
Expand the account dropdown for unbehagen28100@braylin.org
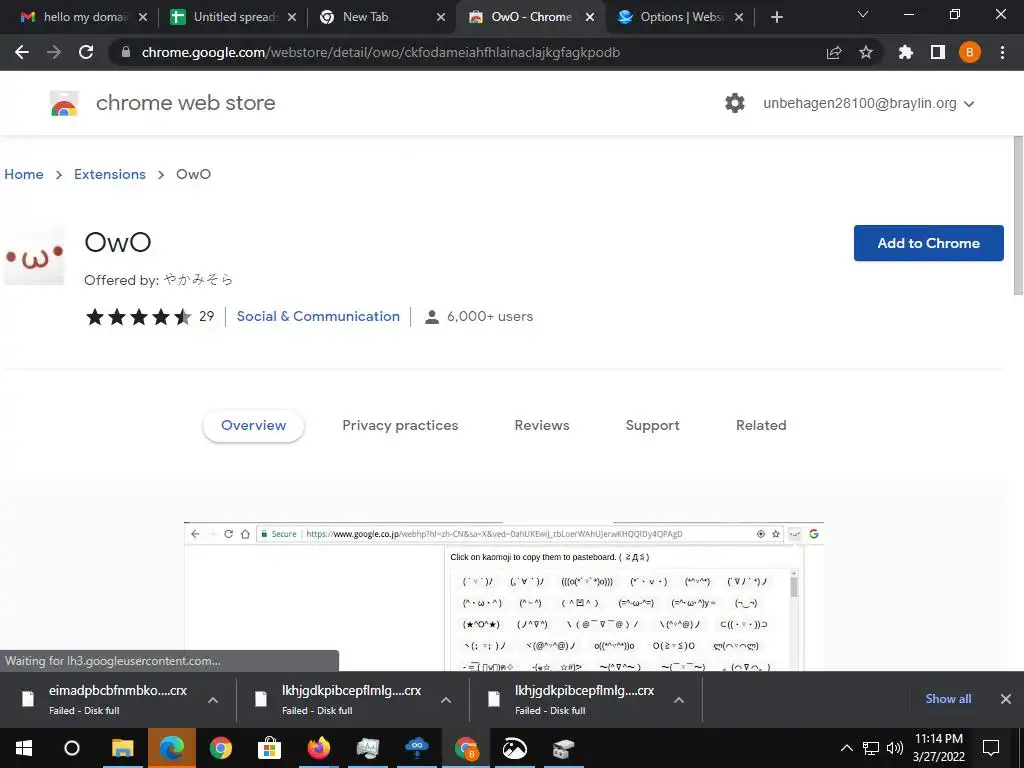(x=969, y=104)
